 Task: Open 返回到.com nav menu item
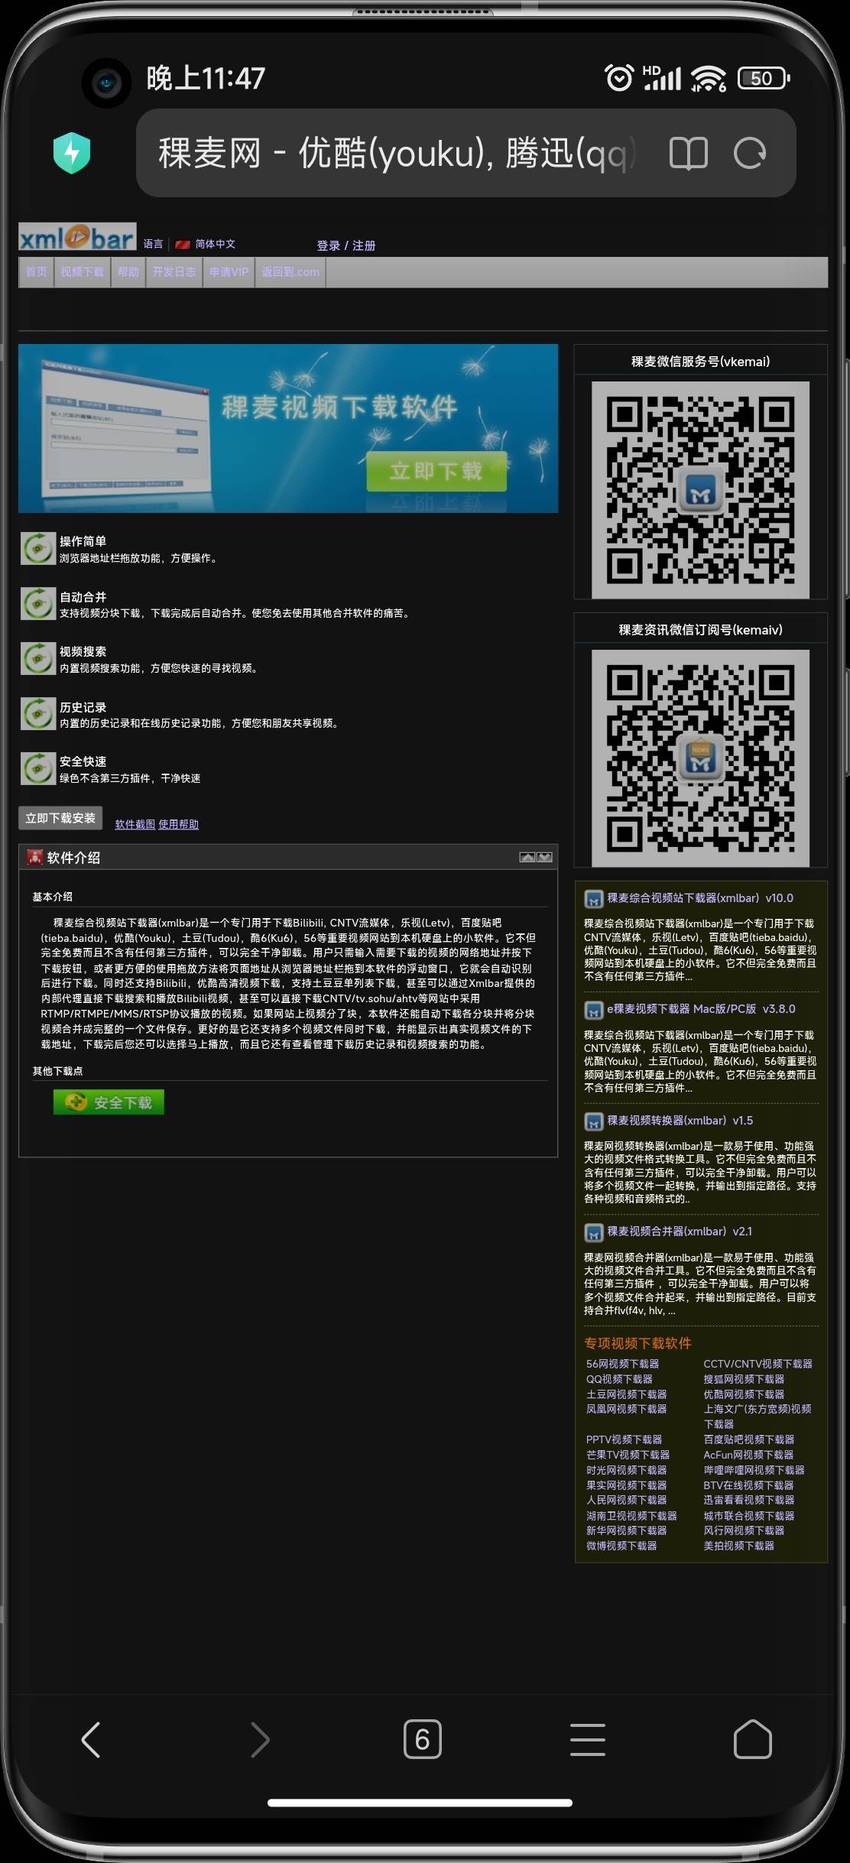(290, 272)
